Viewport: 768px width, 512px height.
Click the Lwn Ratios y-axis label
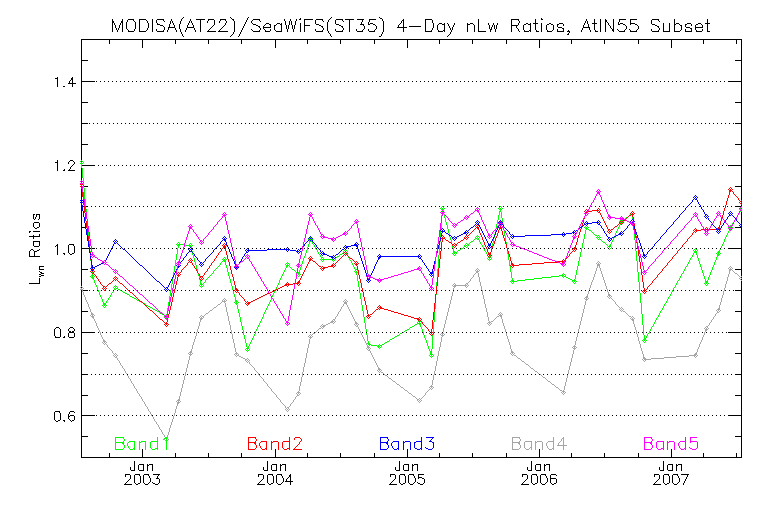coord(35,249)
